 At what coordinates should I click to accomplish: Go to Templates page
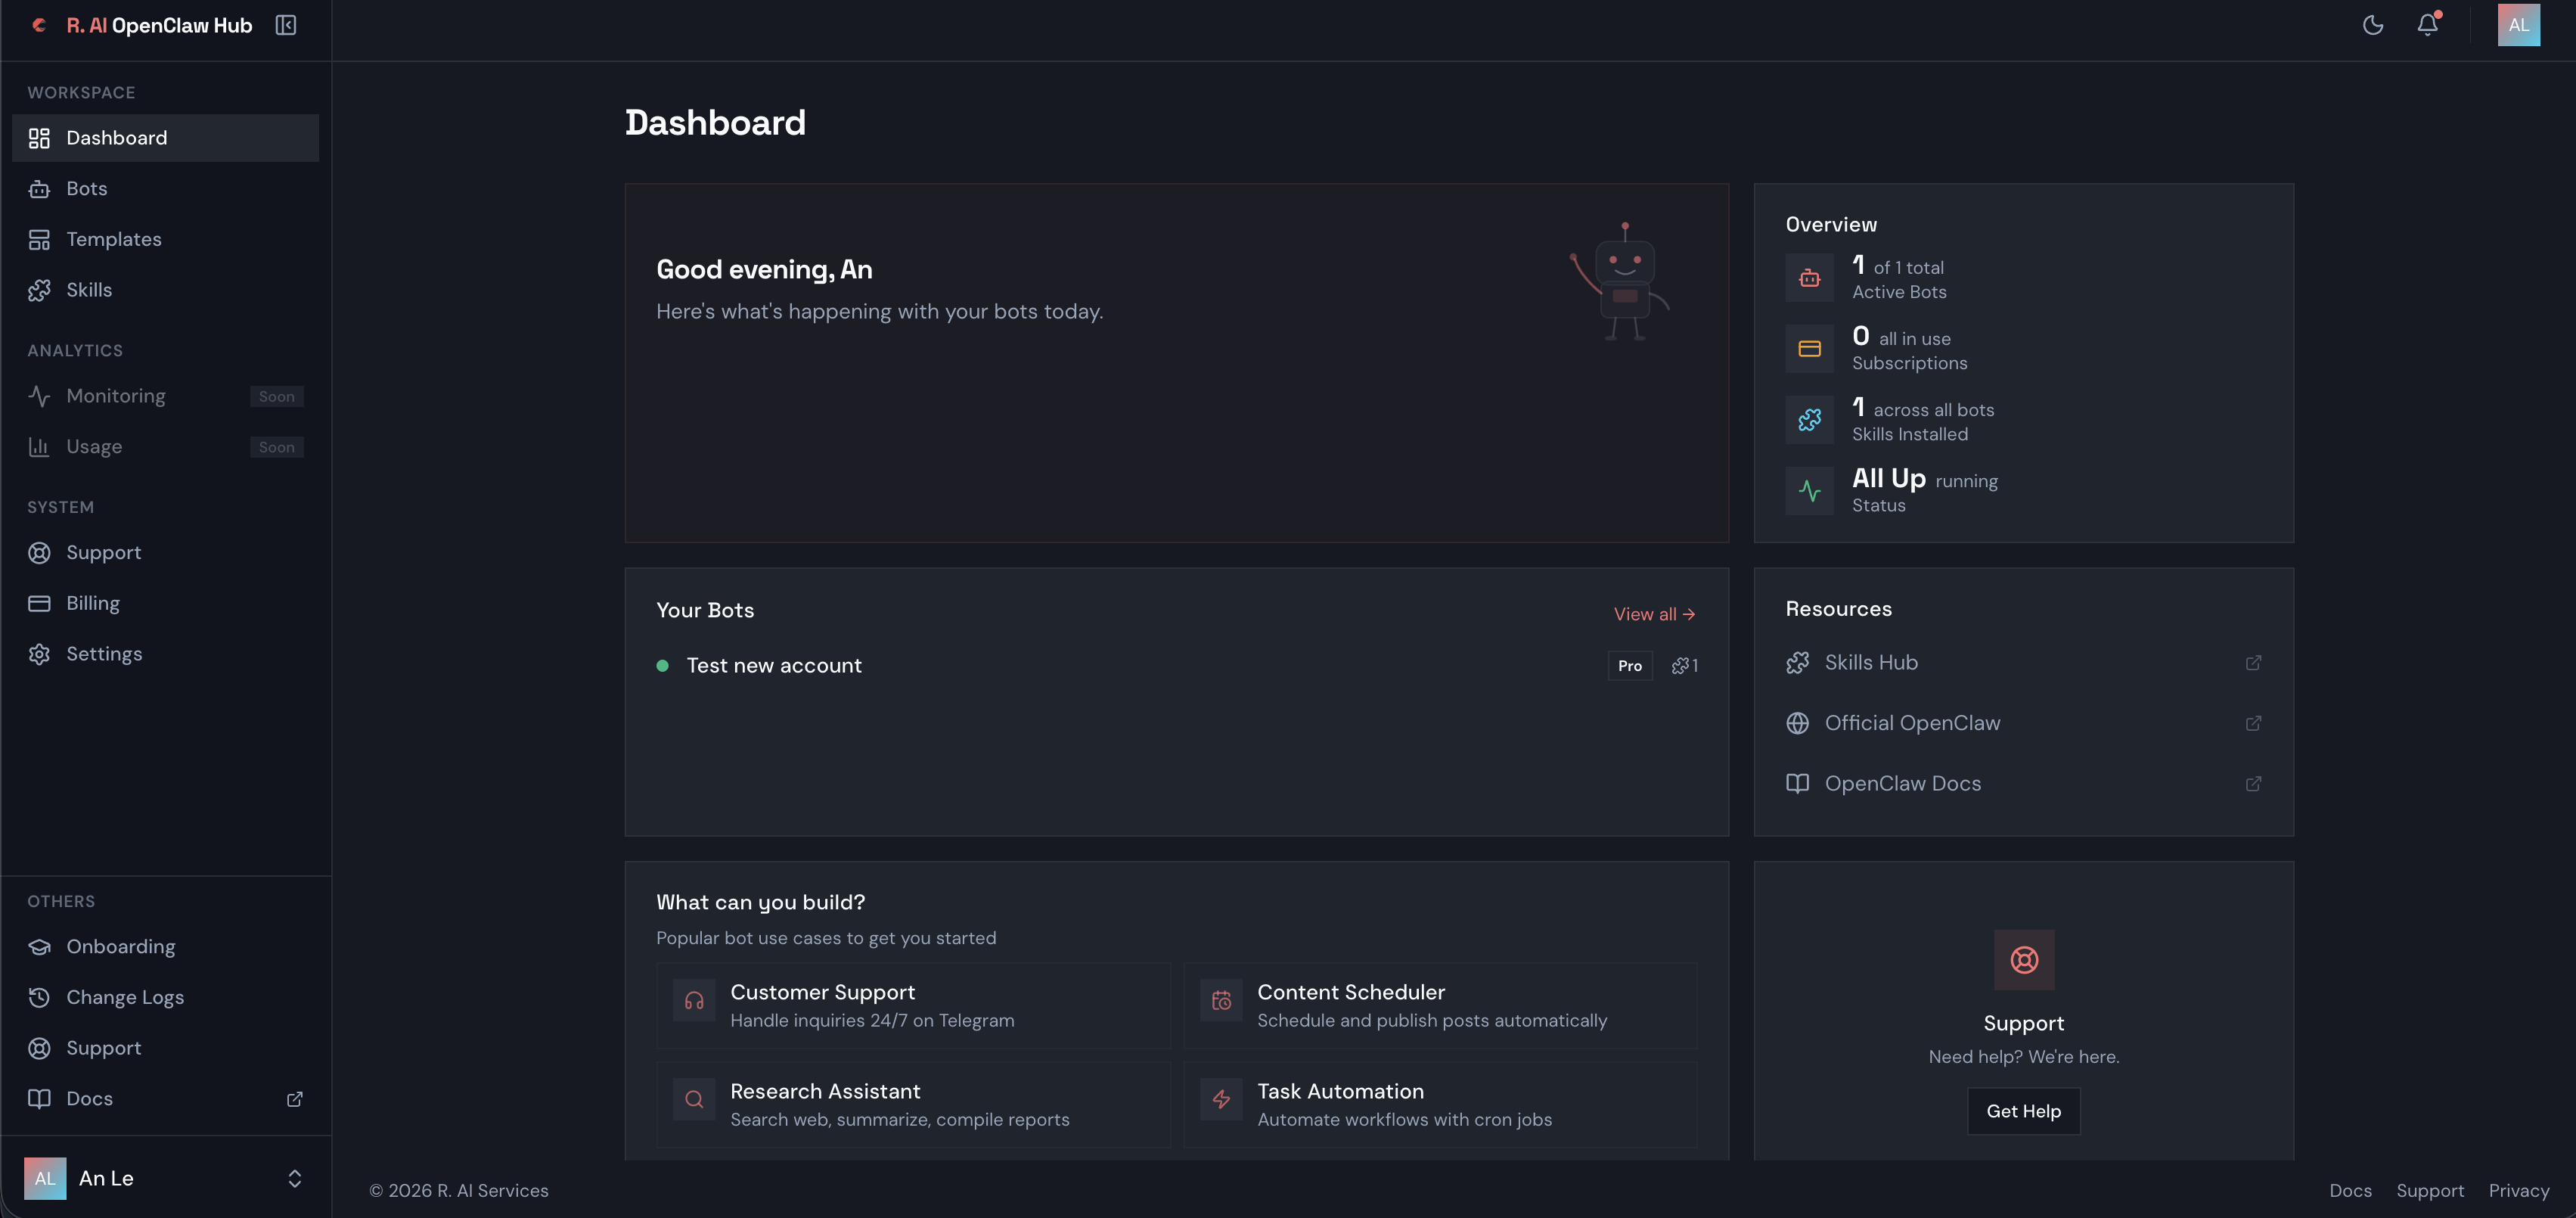(x=113, y=239)
